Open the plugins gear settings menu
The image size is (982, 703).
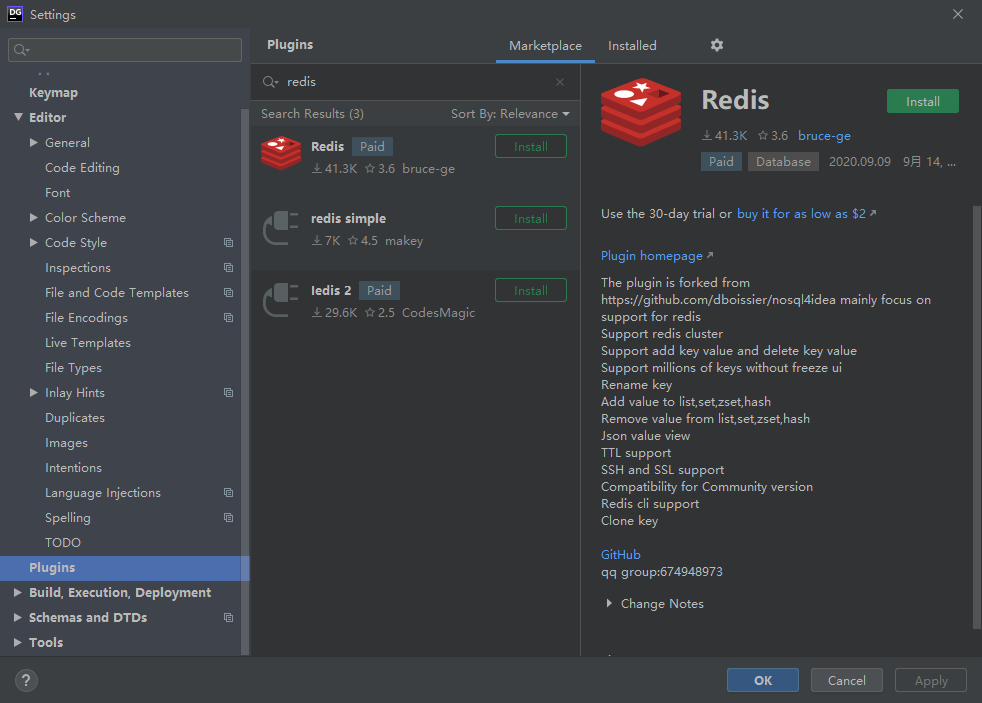tap(716, 45)
